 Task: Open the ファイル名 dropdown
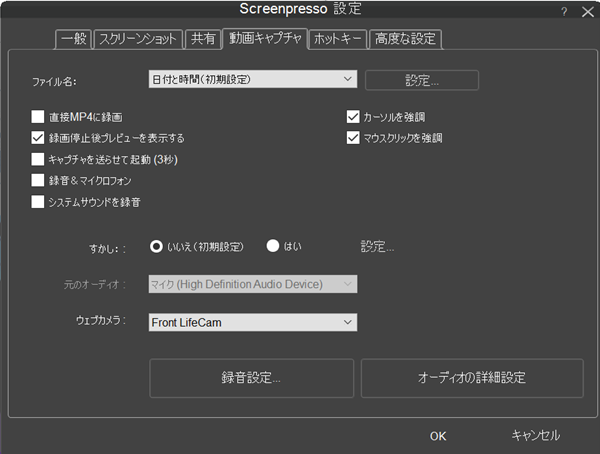(x=253, y=79)
